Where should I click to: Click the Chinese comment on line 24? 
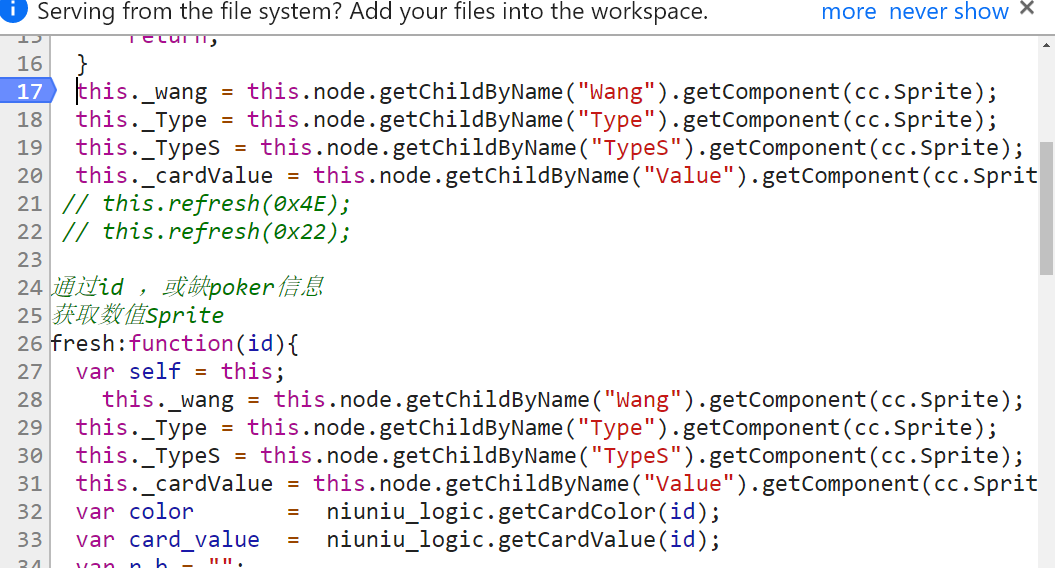(187, 287)
